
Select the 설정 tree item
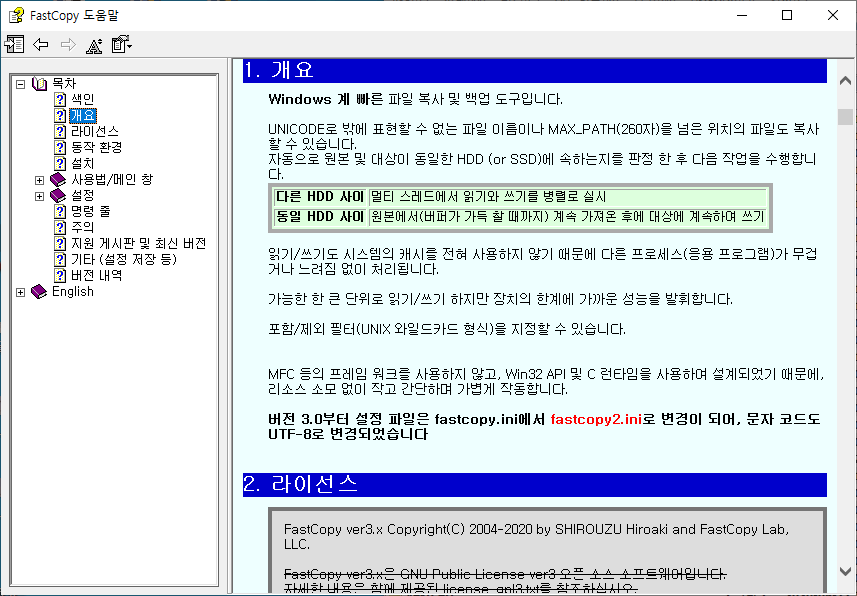pyautogui.click(x=83, y=195)
